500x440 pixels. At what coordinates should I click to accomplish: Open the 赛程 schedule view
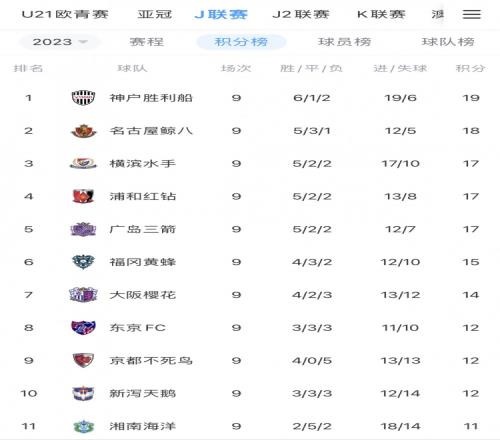(x=147, y=42)
